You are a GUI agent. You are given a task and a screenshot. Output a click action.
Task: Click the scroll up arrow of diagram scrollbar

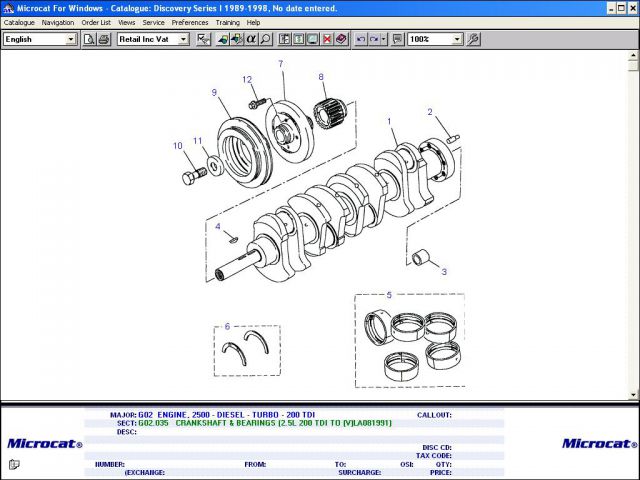633,55
